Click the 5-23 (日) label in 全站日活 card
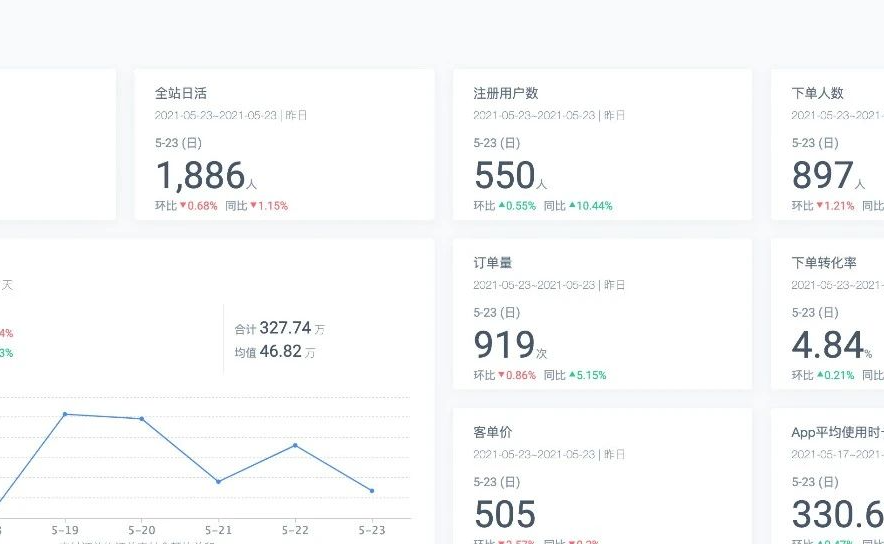 [178, 143]
